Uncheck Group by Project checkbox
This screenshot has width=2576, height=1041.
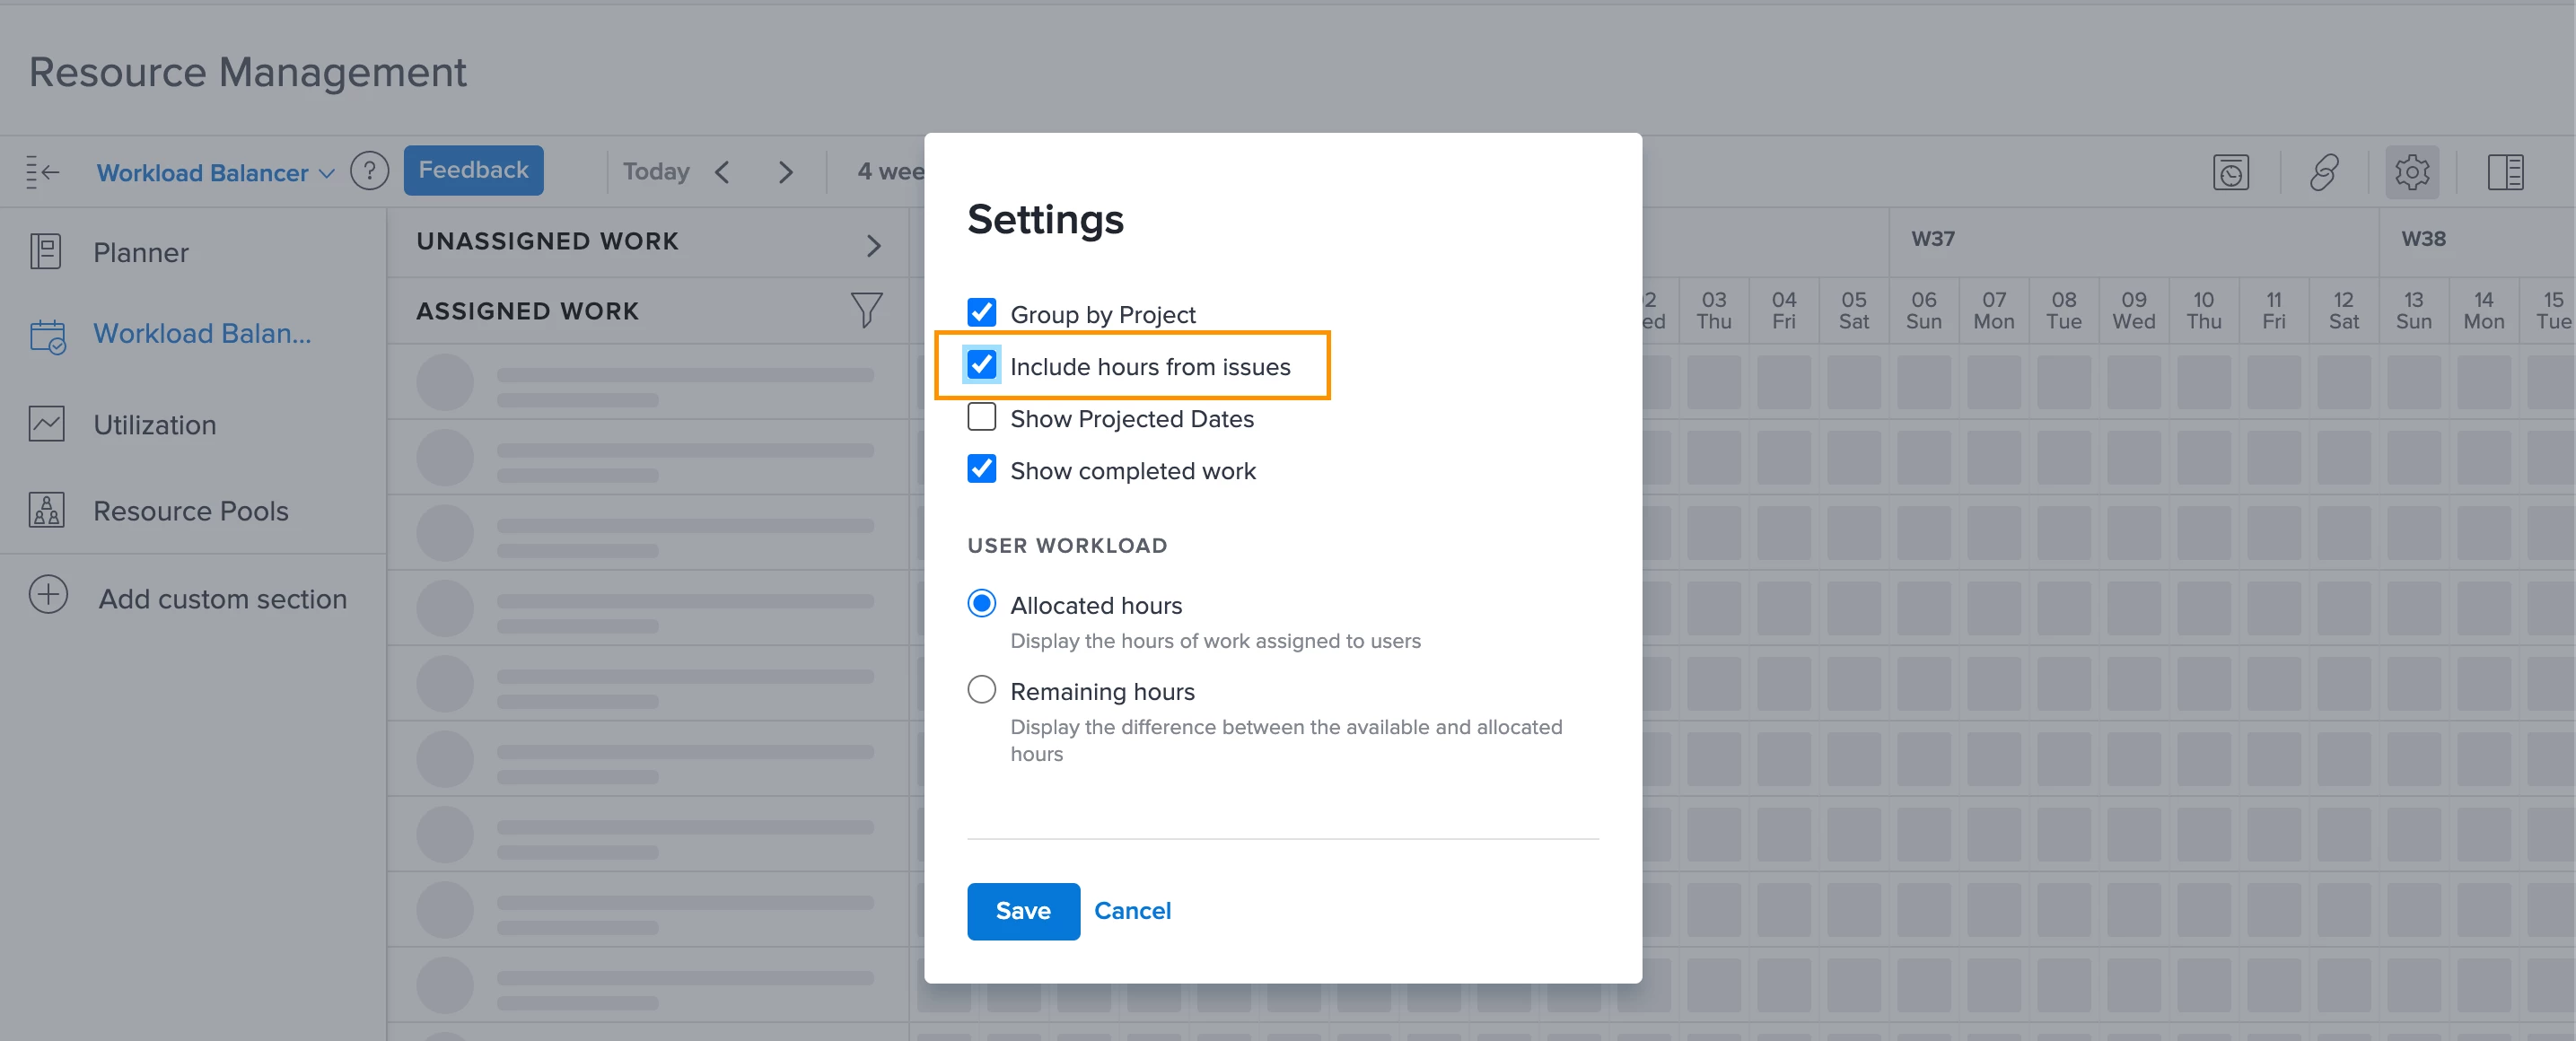tap(981, 312)
